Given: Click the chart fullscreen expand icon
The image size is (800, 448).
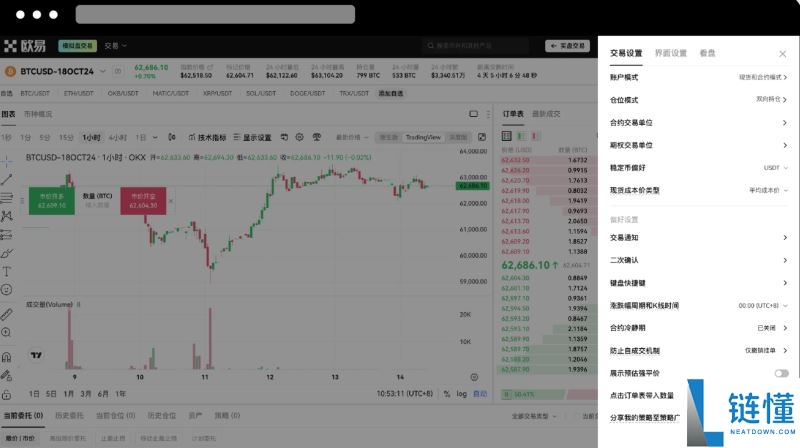Looking at the screenshot, I should [482, 137].
